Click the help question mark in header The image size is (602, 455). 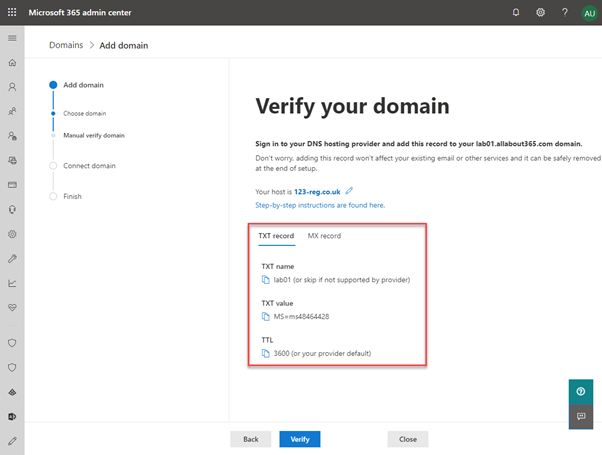click(x=564, y=12)
